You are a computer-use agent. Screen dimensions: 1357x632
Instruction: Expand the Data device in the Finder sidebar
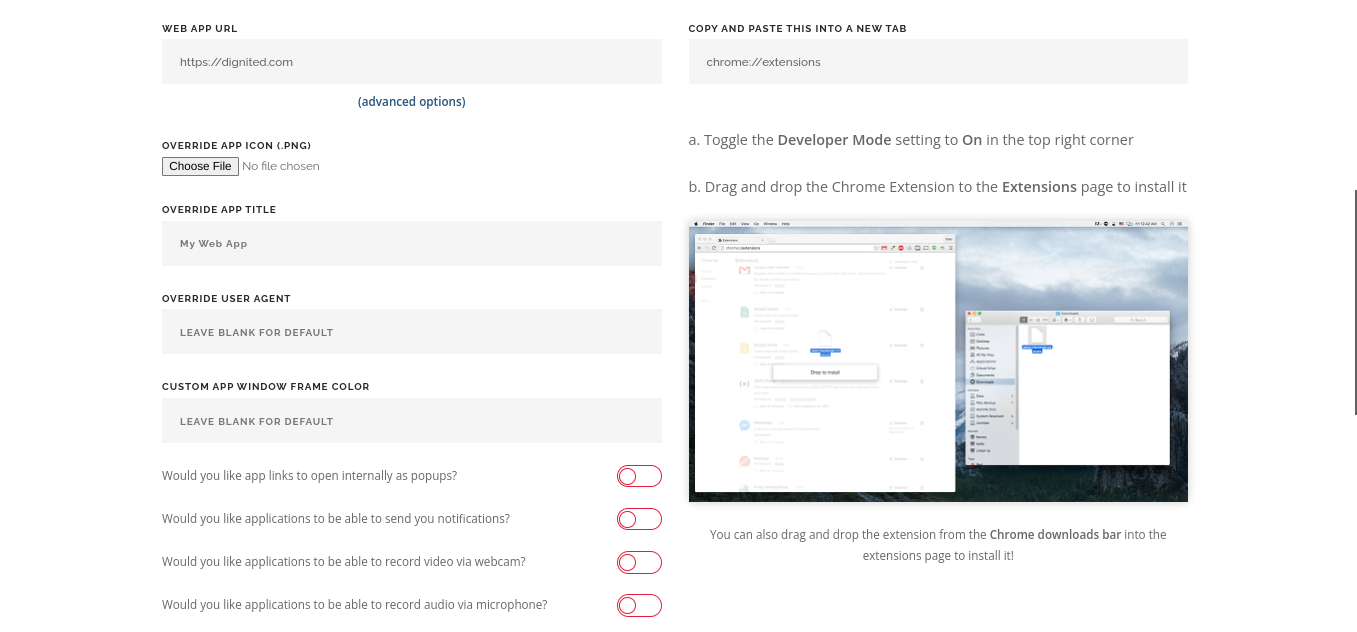pos(1013,396)
